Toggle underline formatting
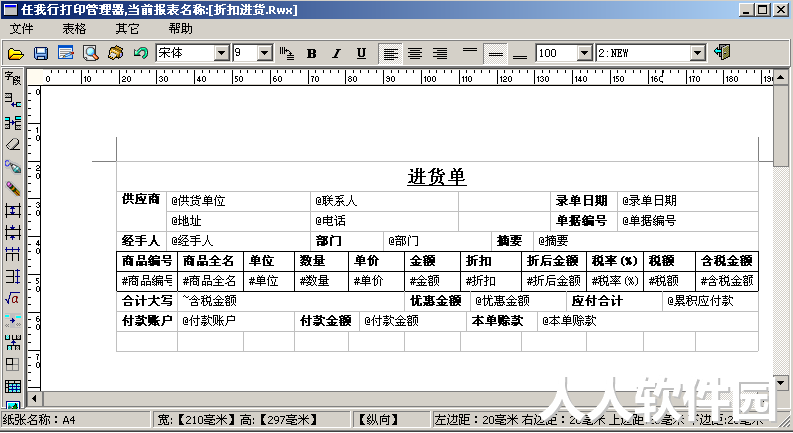This screenshot has width=793, height=433. click(x=361, y=53)
